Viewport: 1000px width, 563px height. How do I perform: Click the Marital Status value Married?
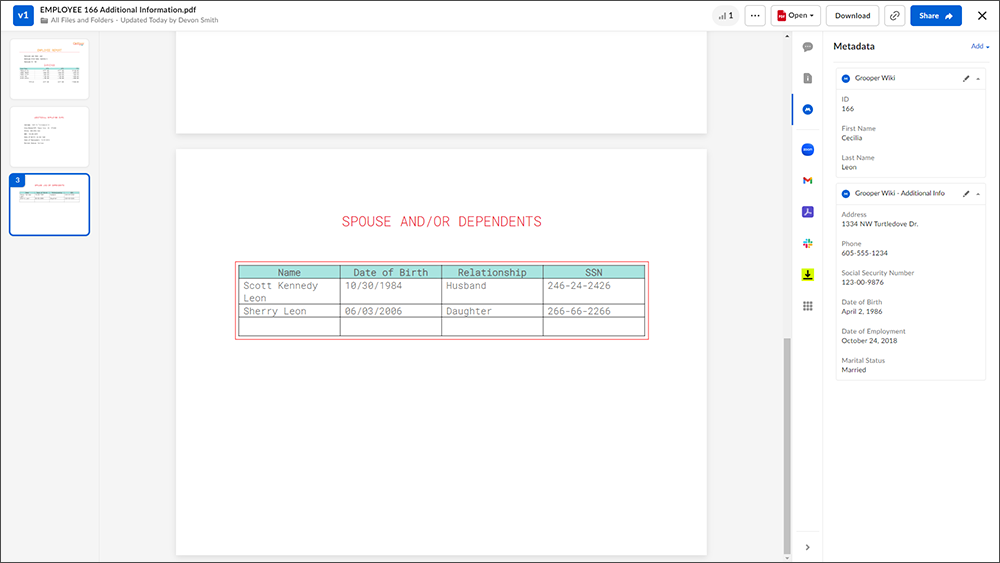pyautogui.click(x=853, y=370)
